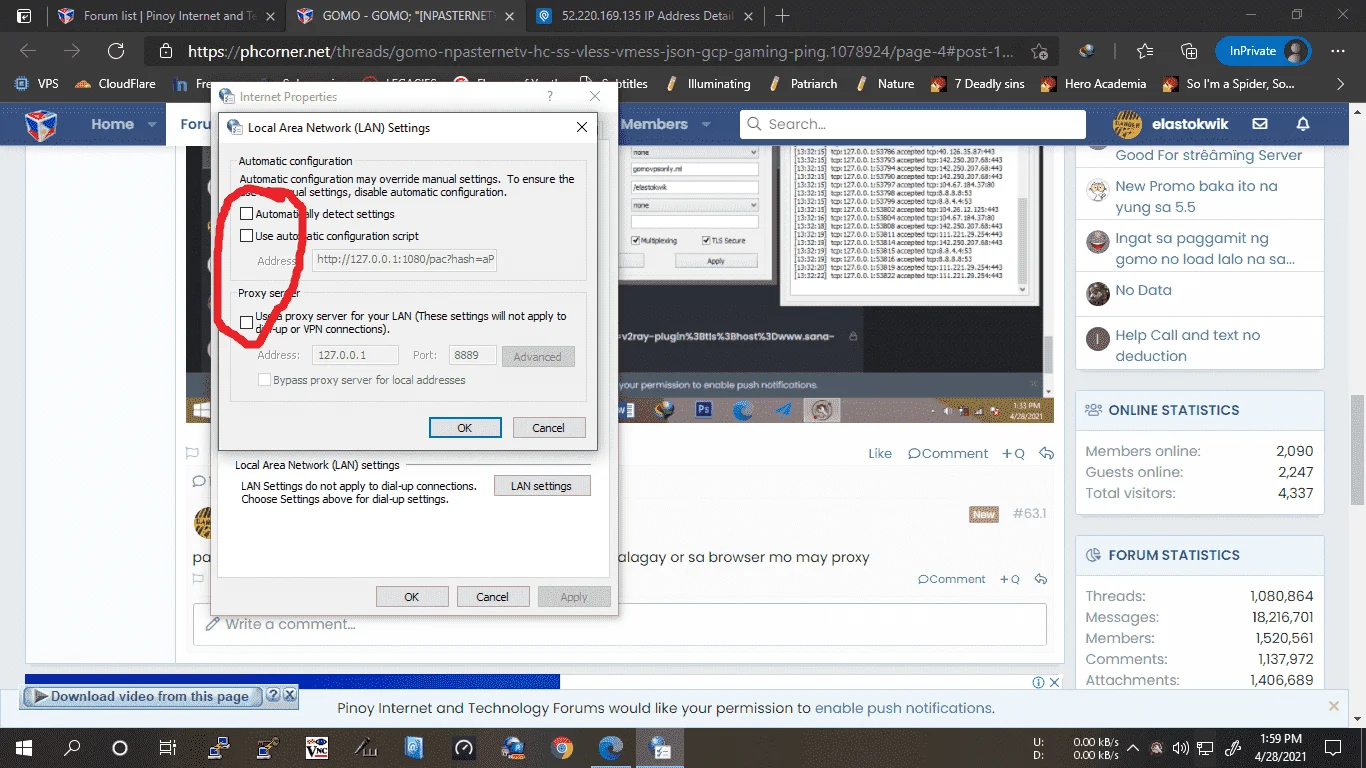Open the Windows Action Center

click(1333, 748)
